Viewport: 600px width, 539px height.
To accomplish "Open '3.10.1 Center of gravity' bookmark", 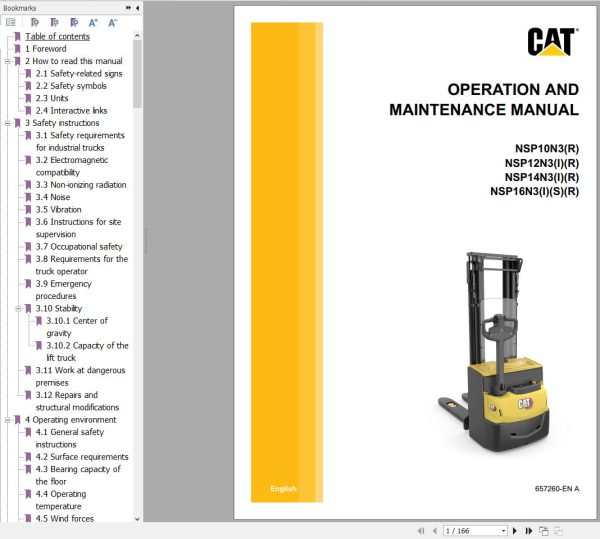I will point(77,327).
